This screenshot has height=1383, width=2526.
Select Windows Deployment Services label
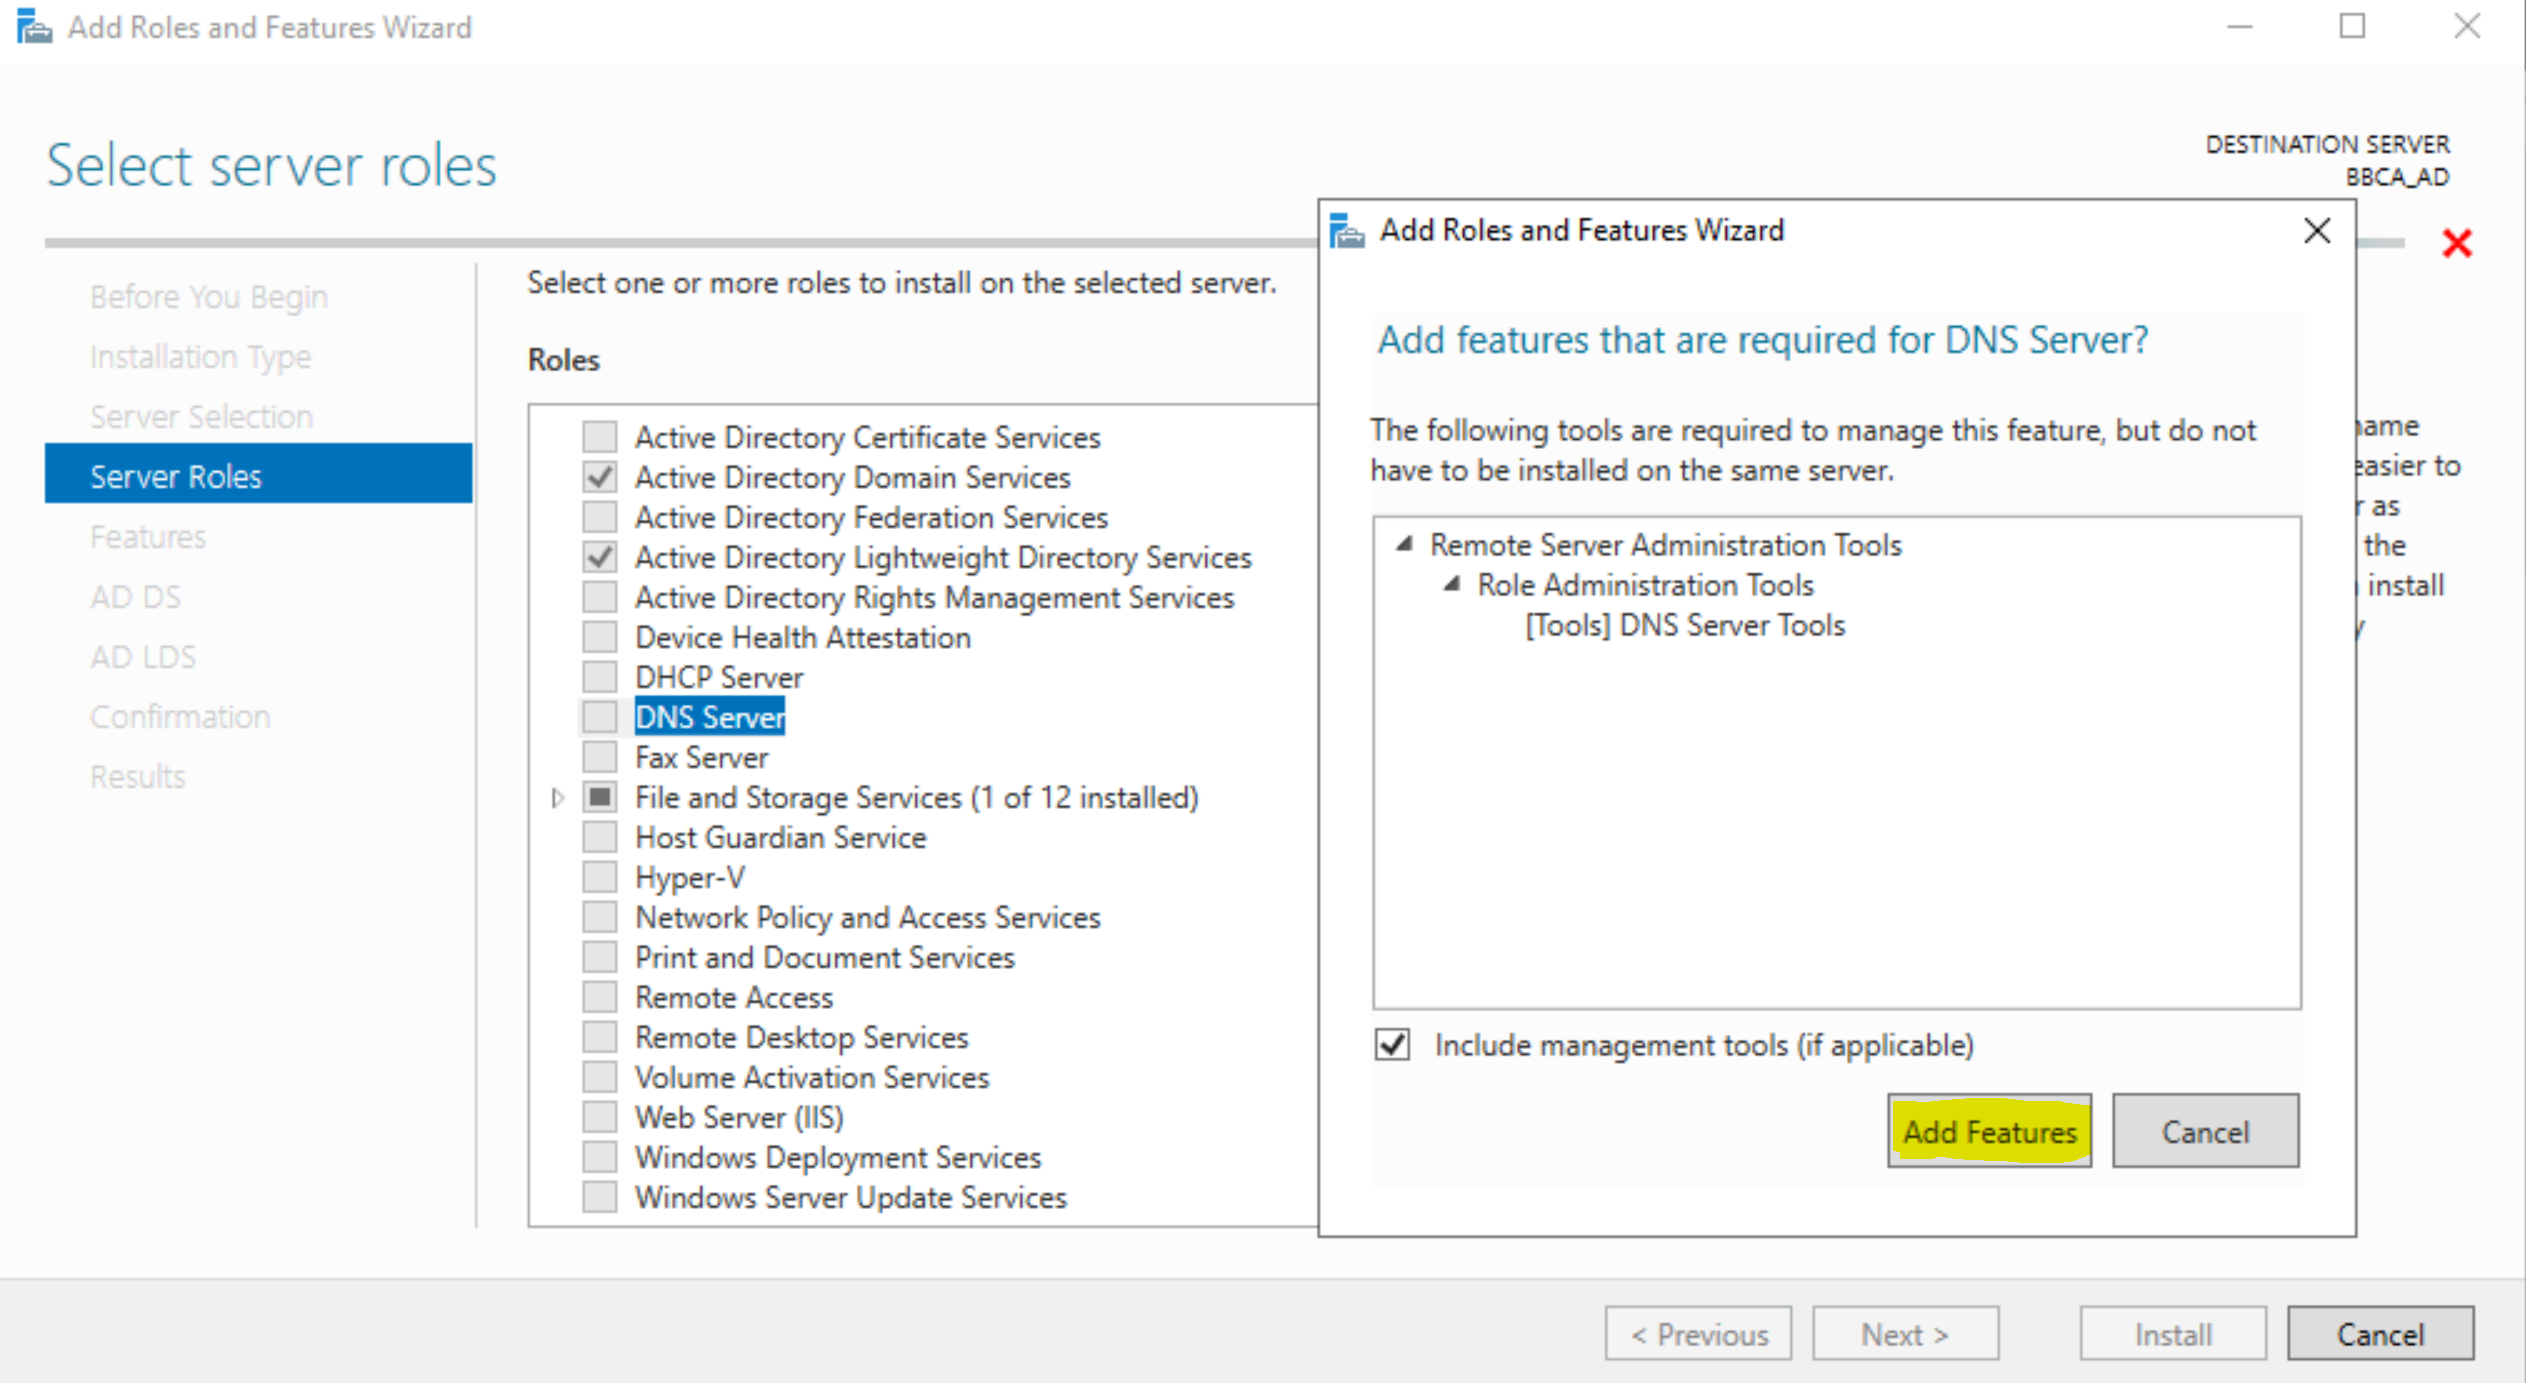(x=838, y=1157)
